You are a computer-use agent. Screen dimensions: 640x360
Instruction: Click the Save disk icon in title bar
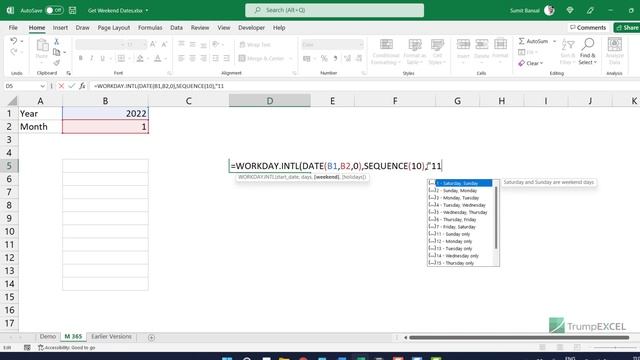pyautogui.click(x=73, y=10)
